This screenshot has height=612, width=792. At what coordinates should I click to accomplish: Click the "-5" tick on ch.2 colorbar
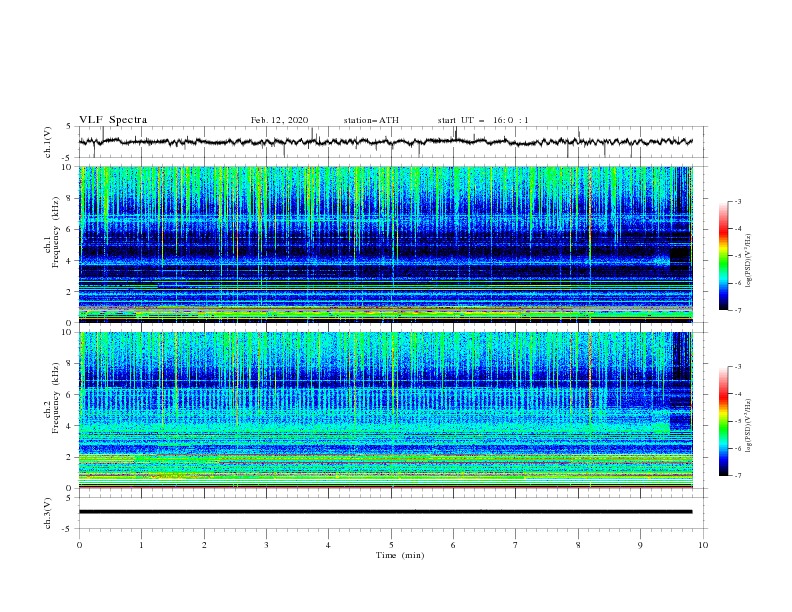[x=737, y=421]
